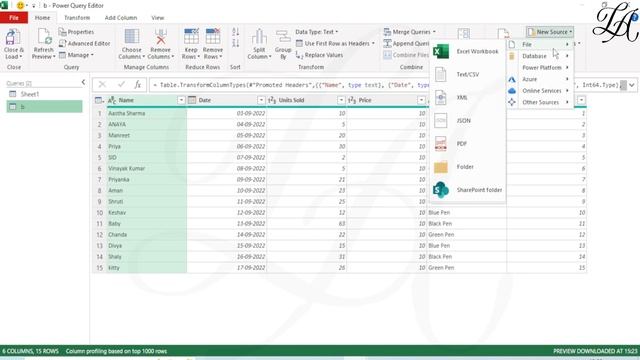Select row number 15
This screenshot has height=360, width=640.
(99, 268)
